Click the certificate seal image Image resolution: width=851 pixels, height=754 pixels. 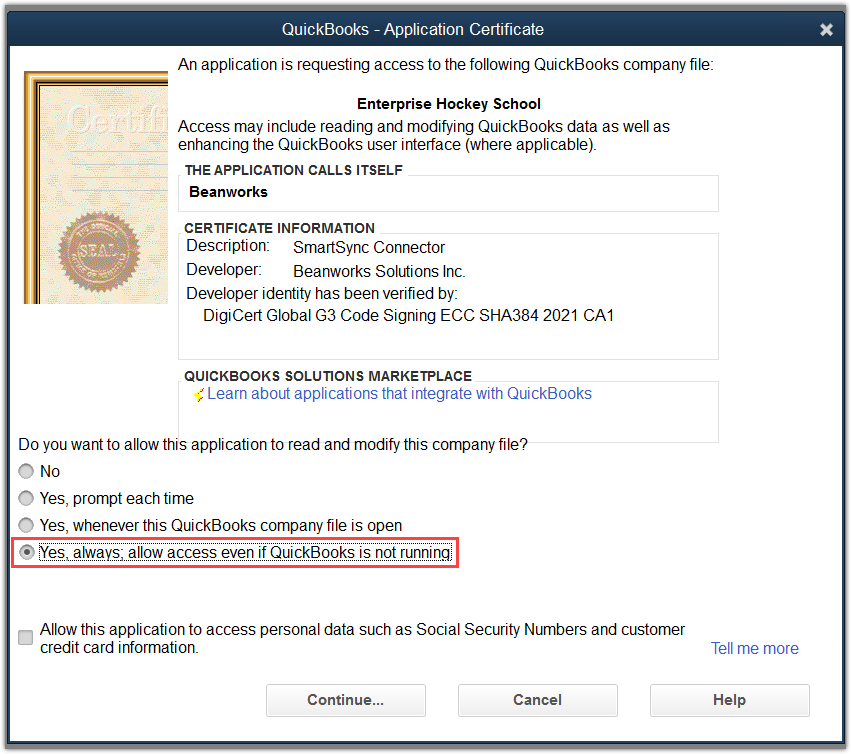click(x=99, y=252)
